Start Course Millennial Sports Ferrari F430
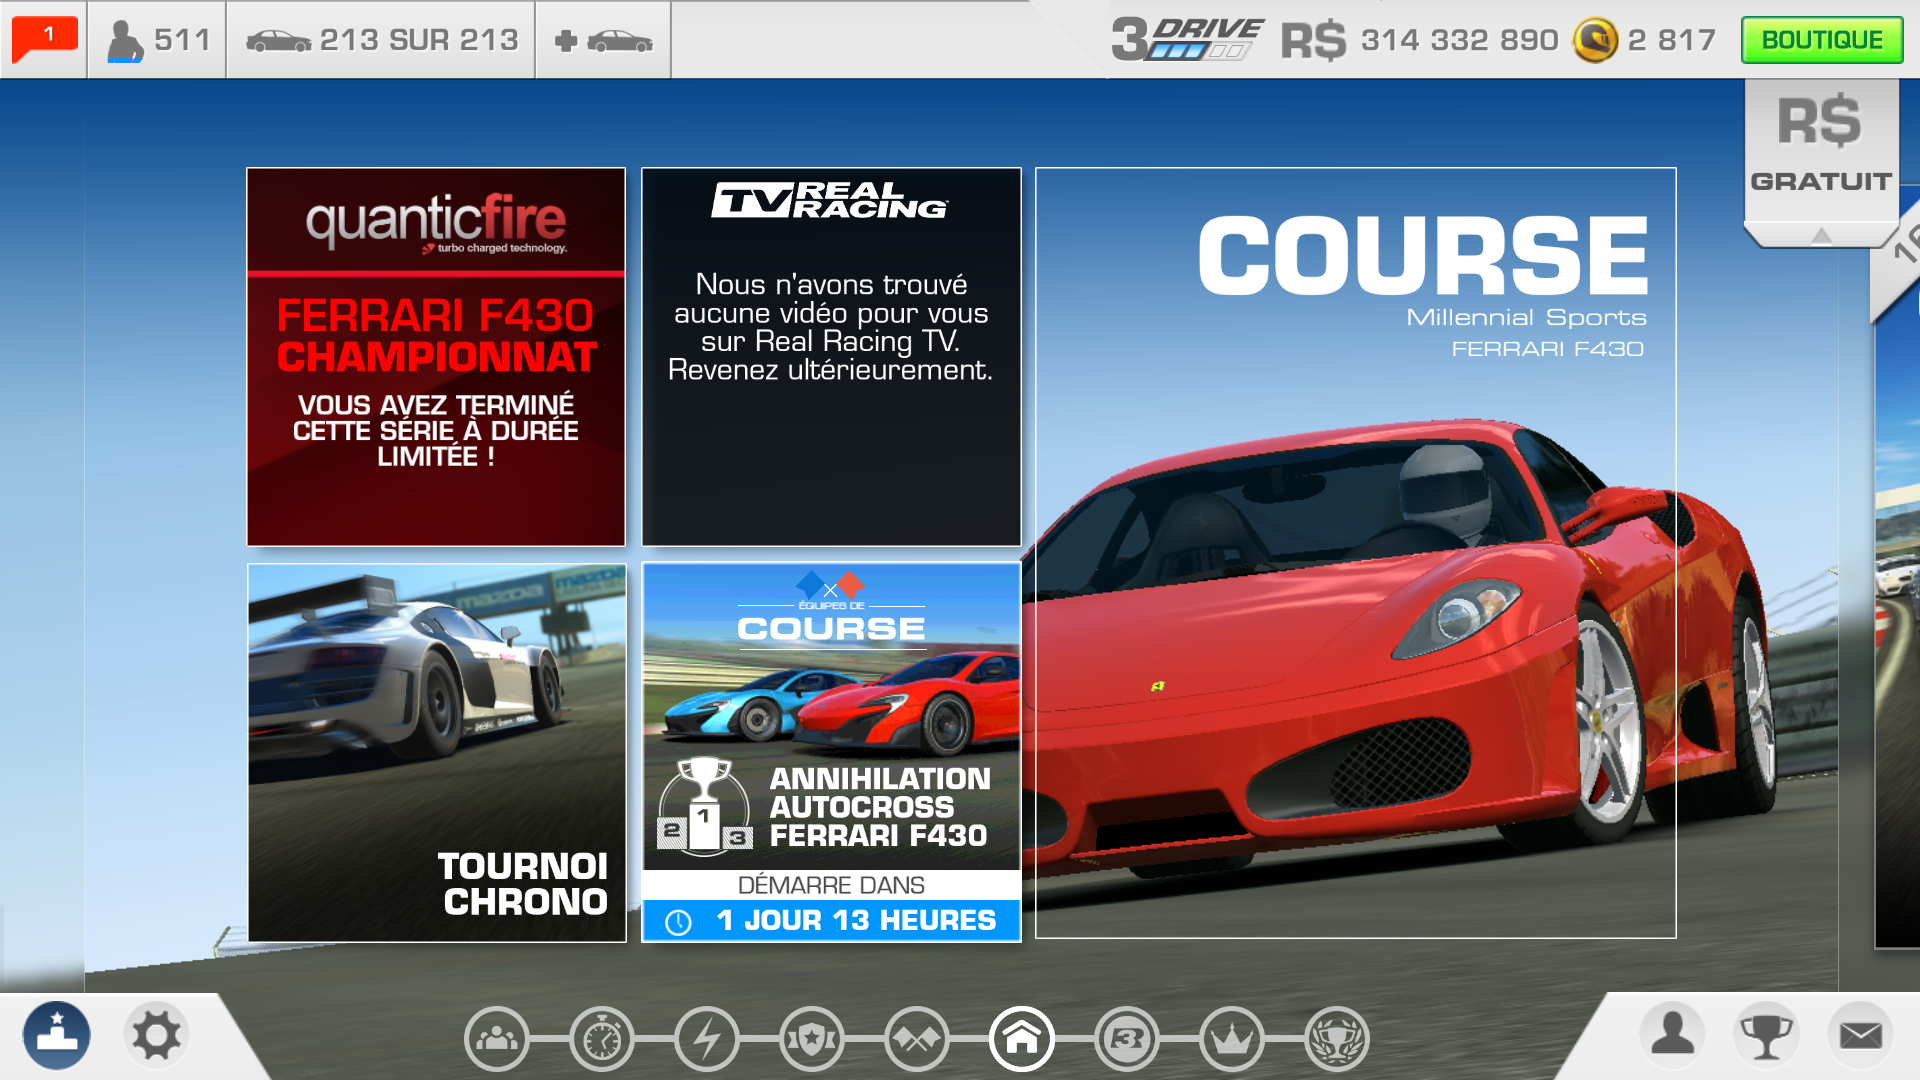The width and height of the screenshot is (1920, 1080). [1356, 553]
